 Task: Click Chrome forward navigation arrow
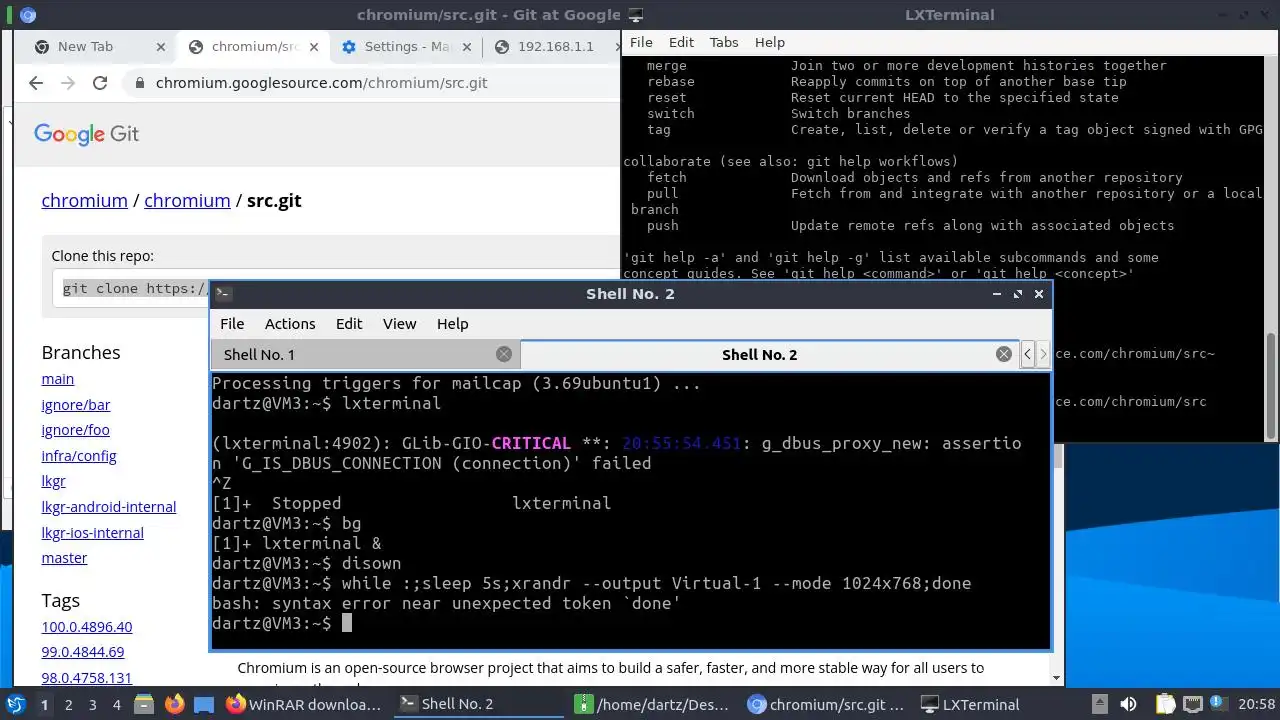click(x=68, y=83)
